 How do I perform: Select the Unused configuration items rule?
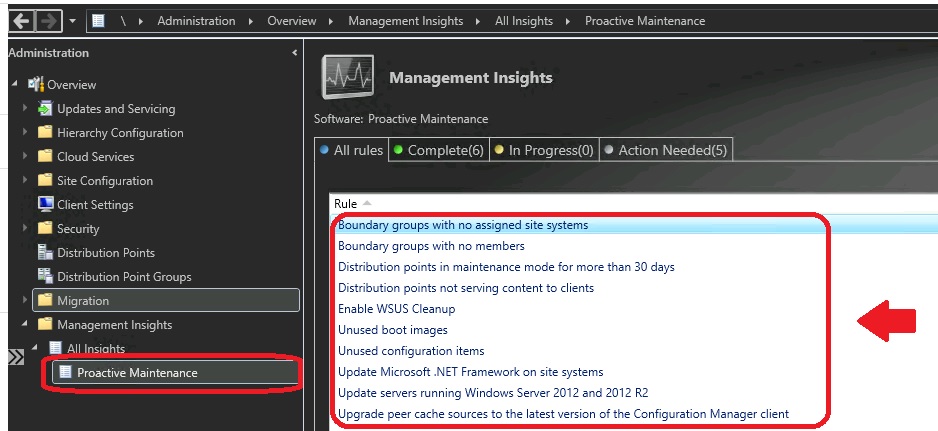coord(411,351)
